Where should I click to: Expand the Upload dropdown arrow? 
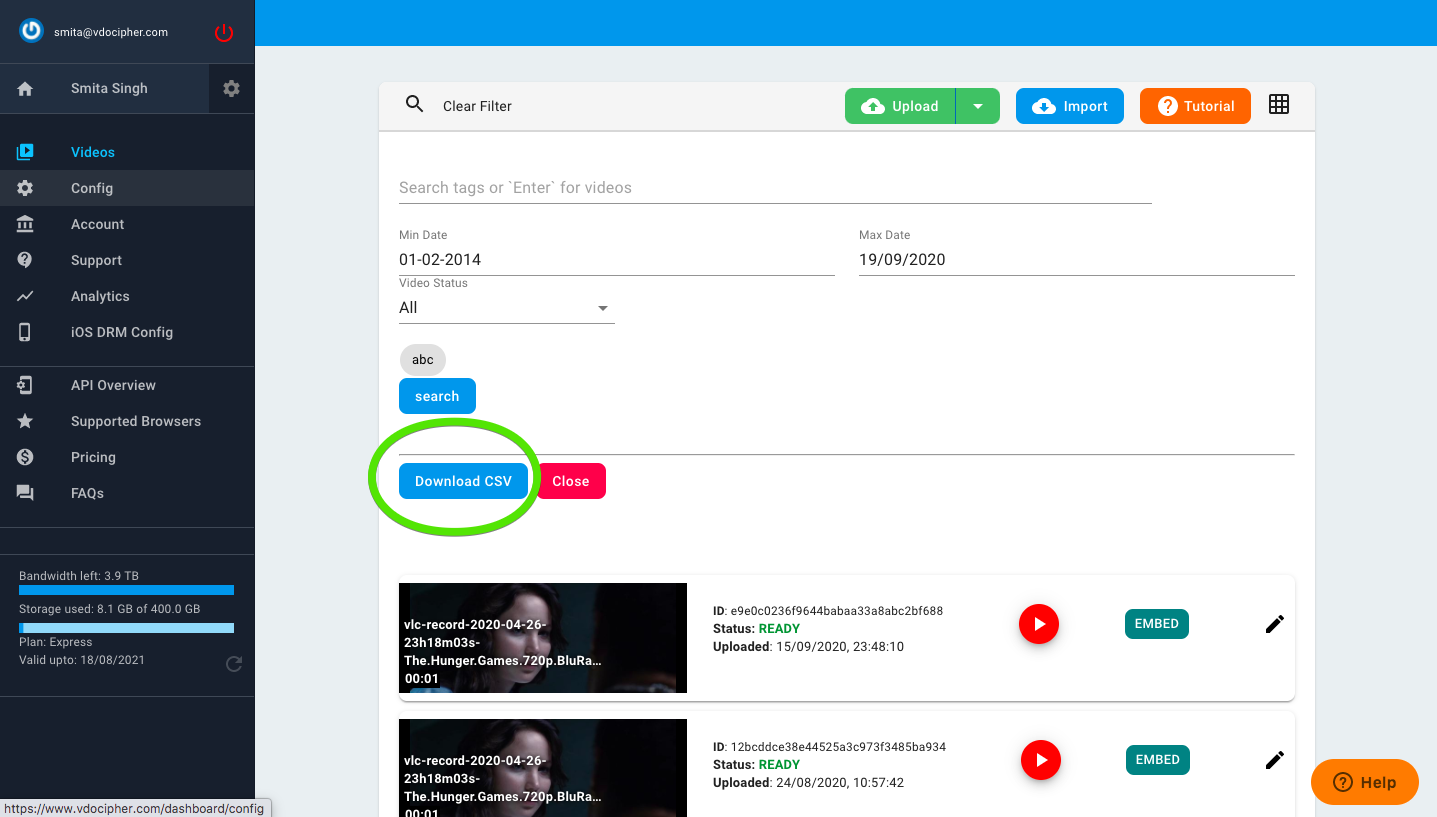(x=978, y=106)
